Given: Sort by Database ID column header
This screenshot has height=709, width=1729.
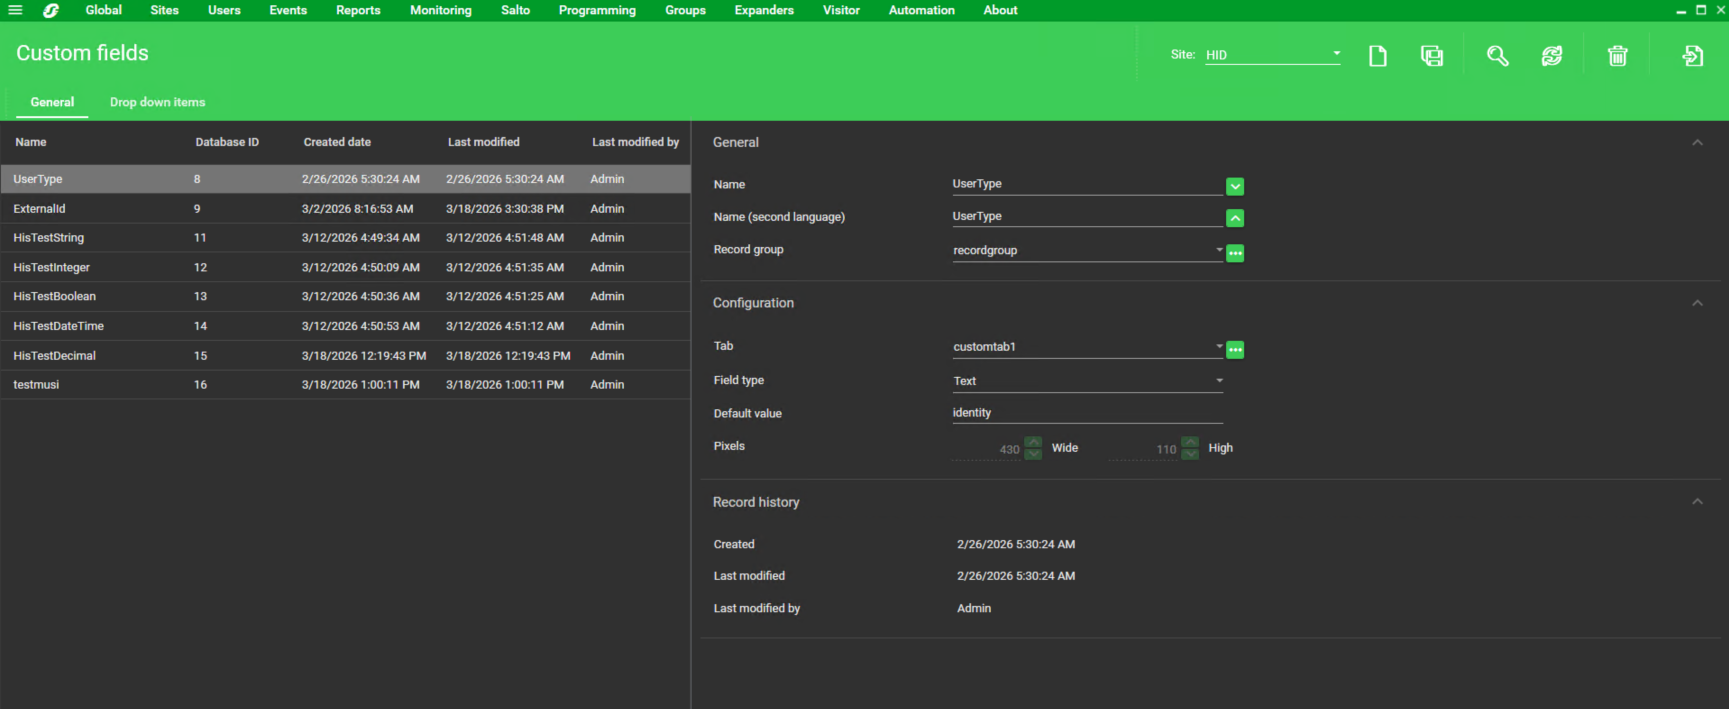Looking at the screenshot, I should coord(227,142).
